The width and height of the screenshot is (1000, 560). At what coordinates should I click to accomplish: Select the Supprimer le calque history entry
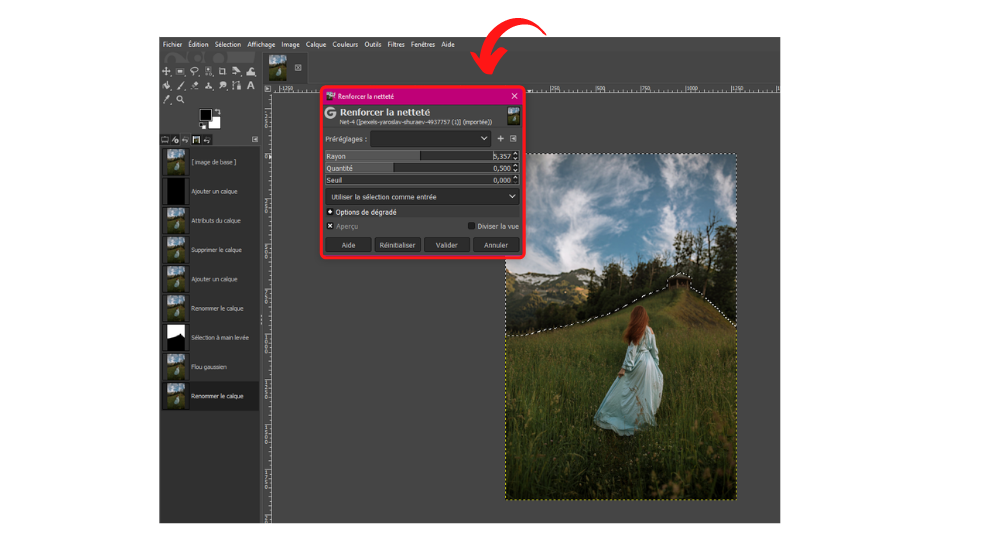point(210,250)
